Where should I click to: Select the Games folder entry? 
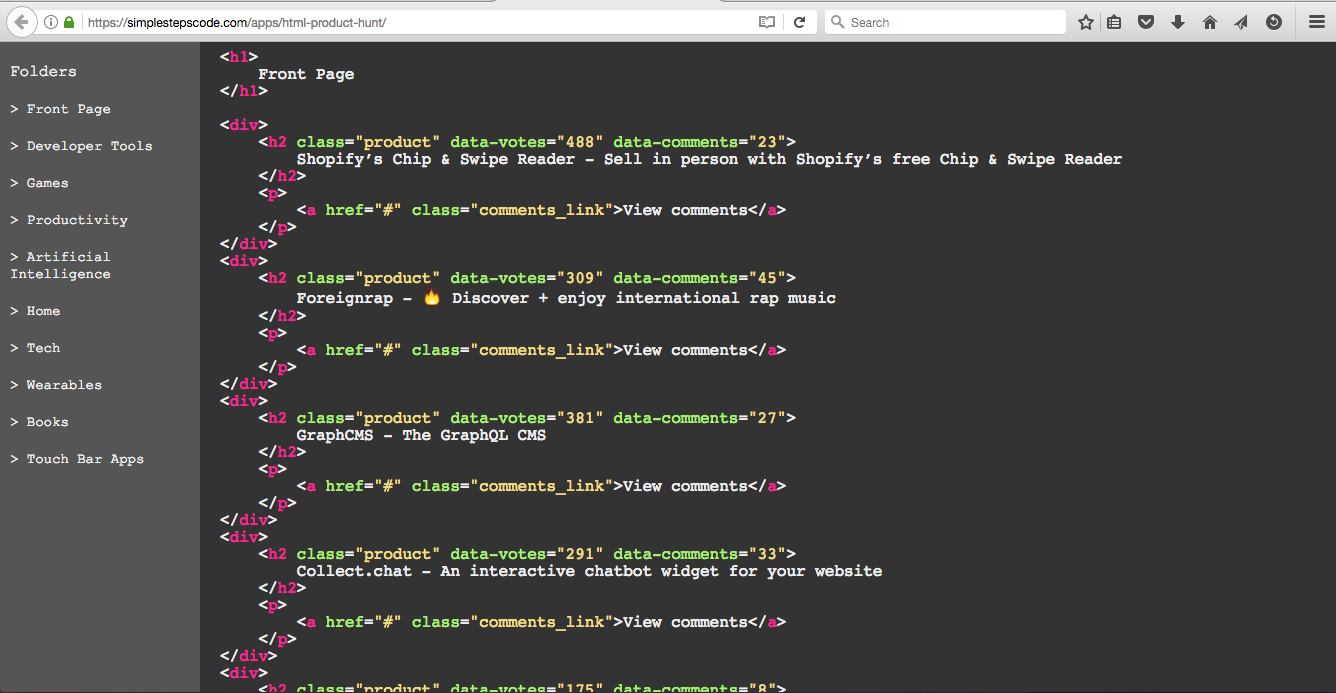(x=44, y=182)
